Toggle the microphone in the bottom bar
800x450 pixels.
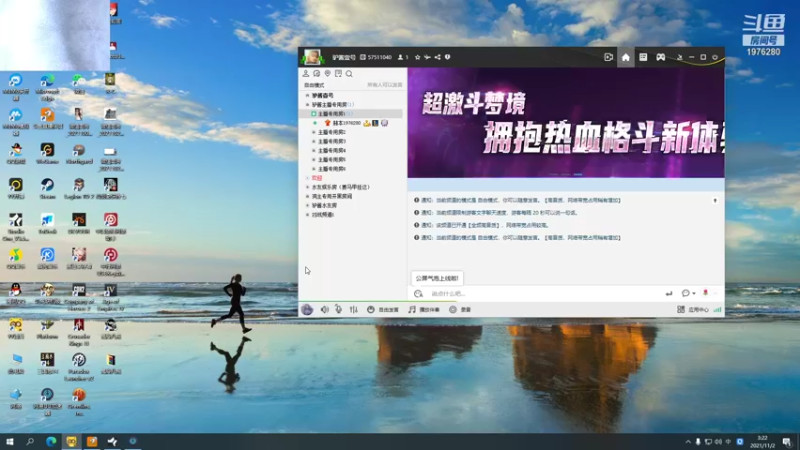[x=338, y=309]
